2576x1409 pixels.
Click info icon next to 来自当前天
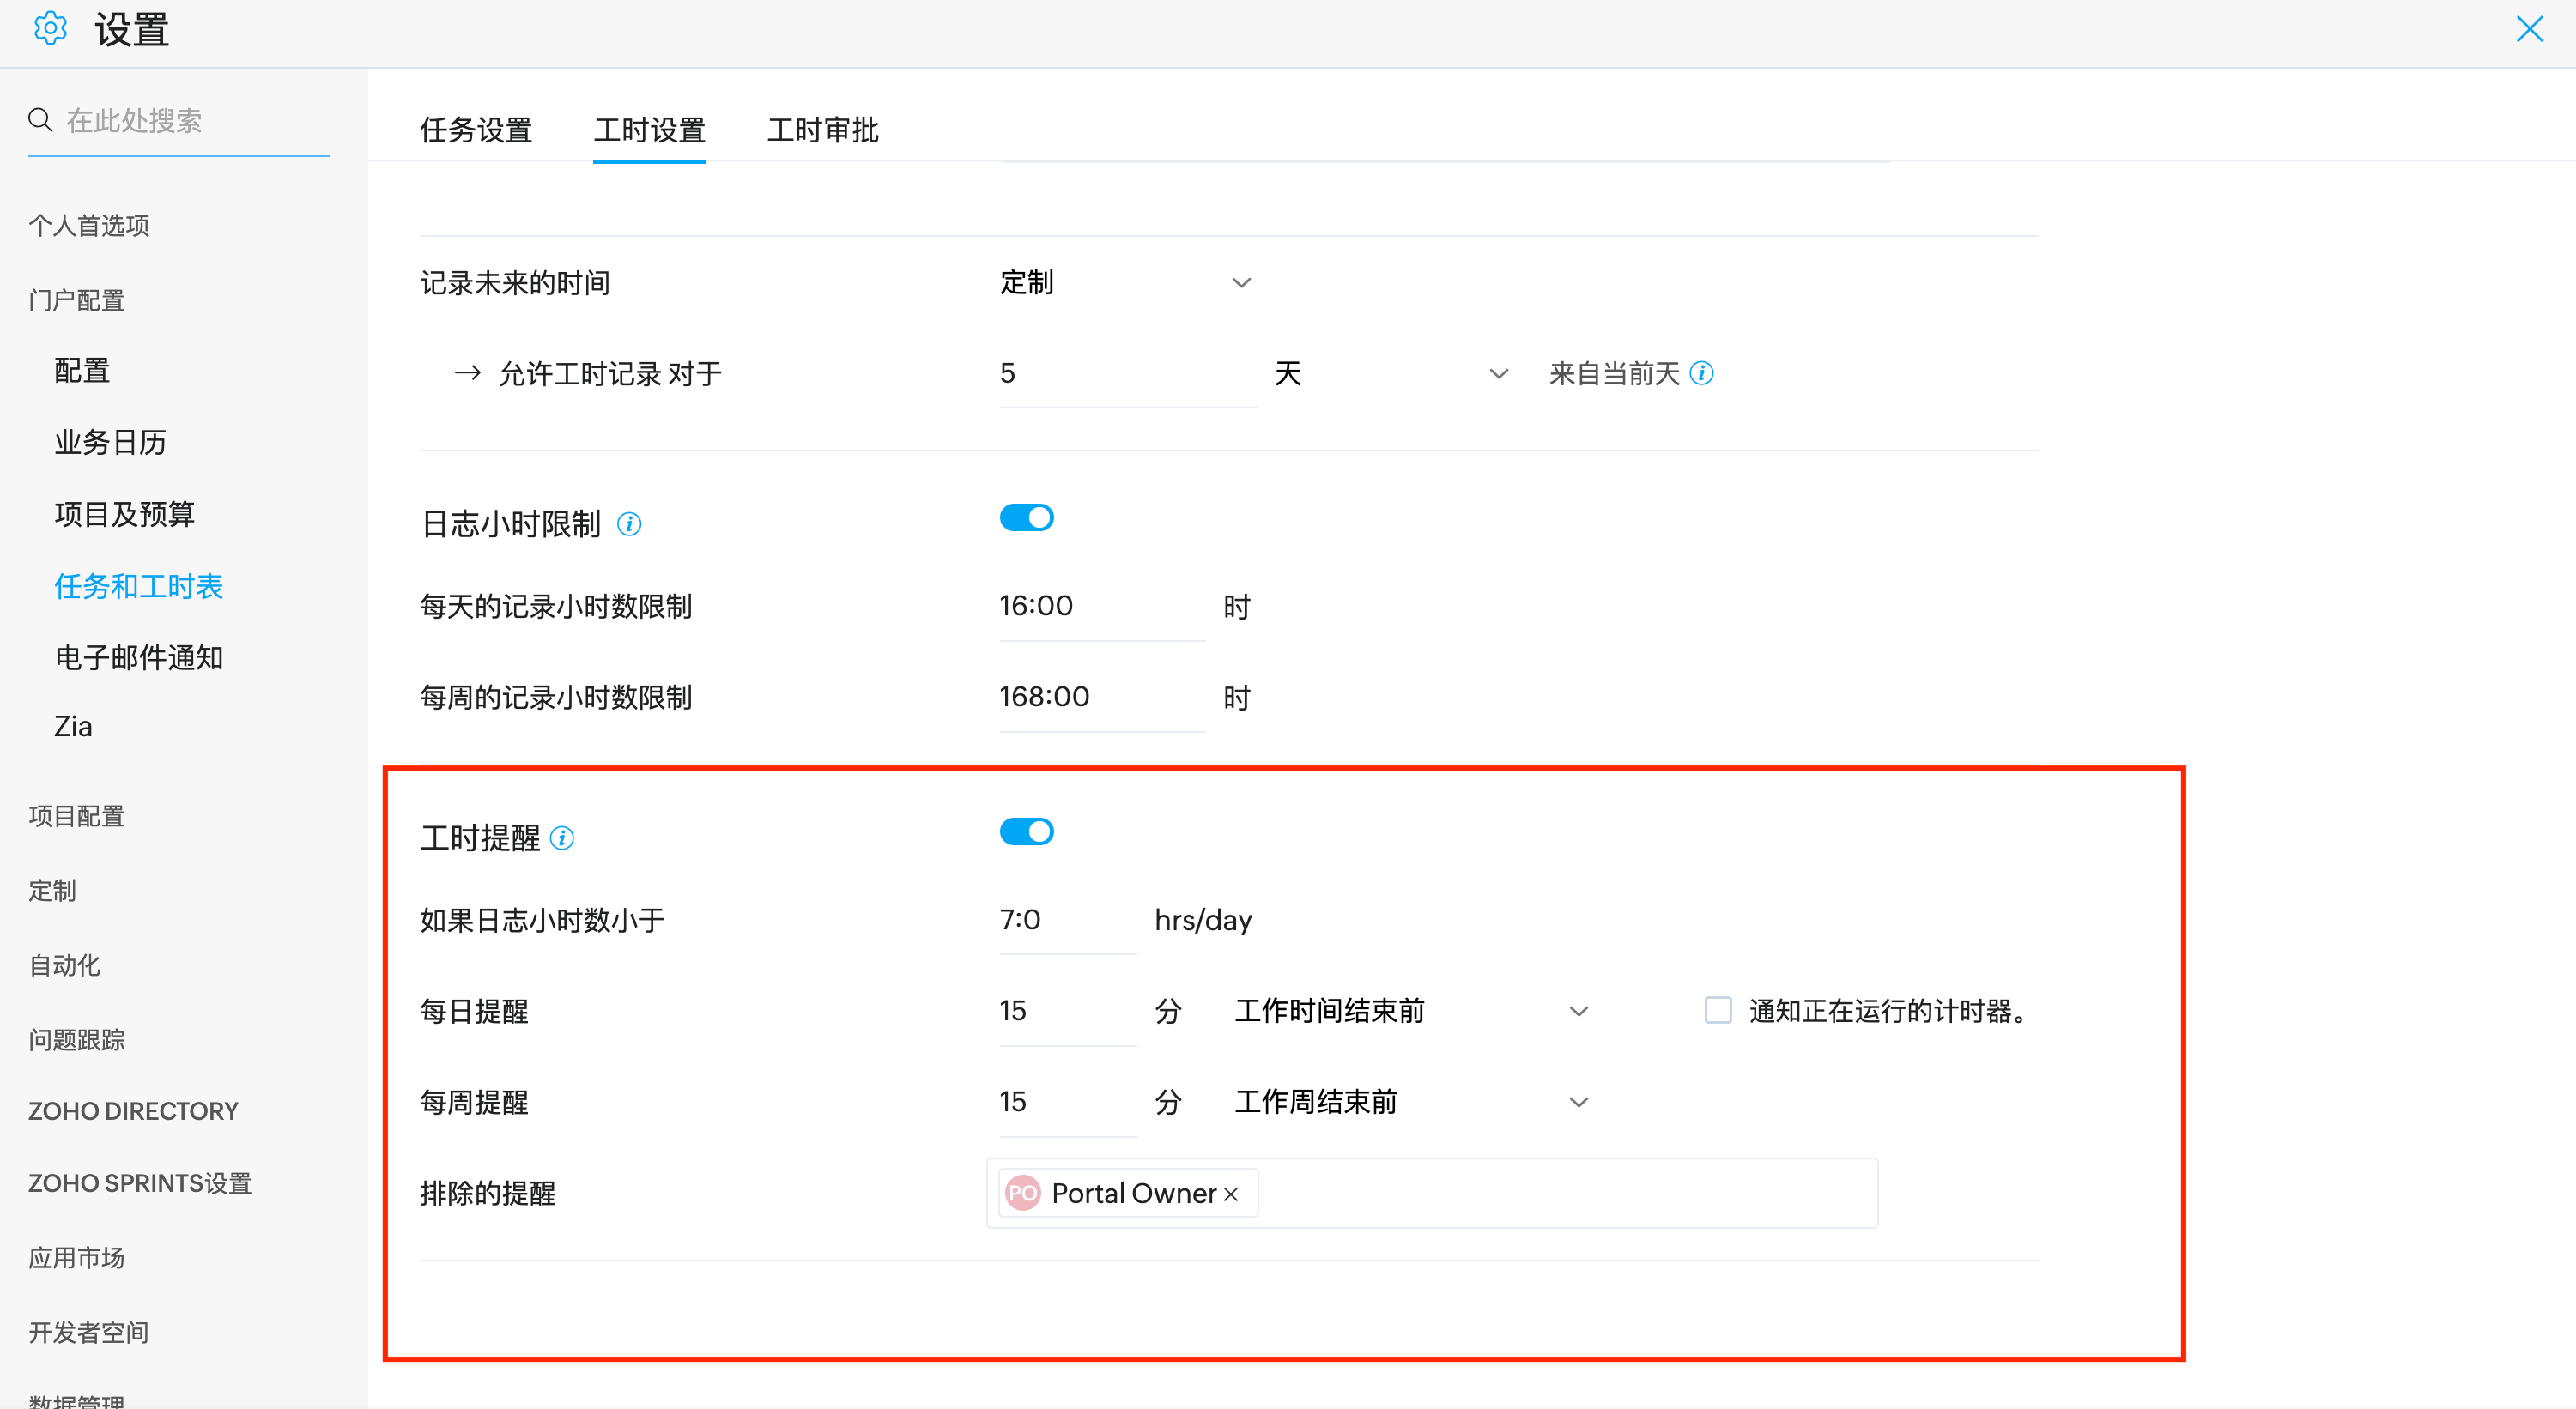pos(1701,374)
